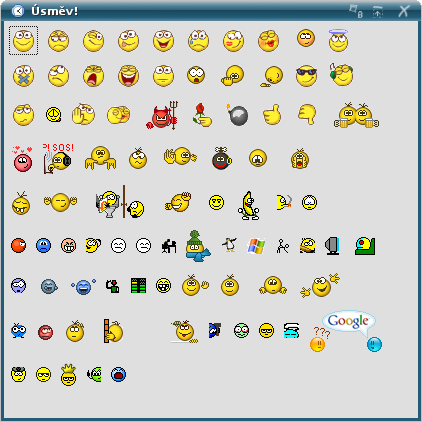Pick the blue sad ball emoticon

point(43,246)
